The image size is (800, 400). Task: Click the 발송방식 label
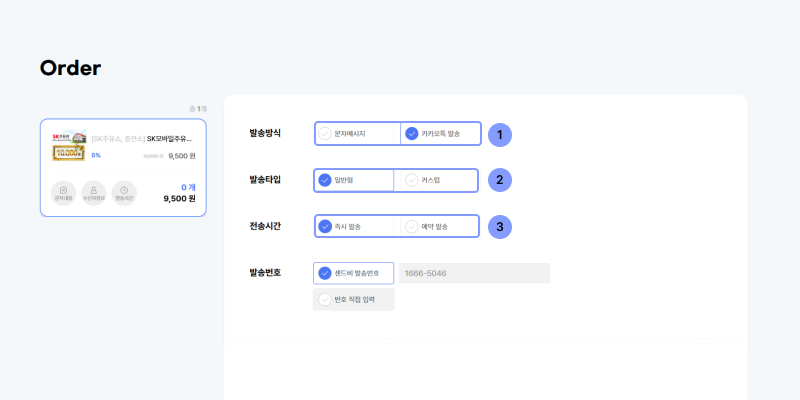click(265, 133)
